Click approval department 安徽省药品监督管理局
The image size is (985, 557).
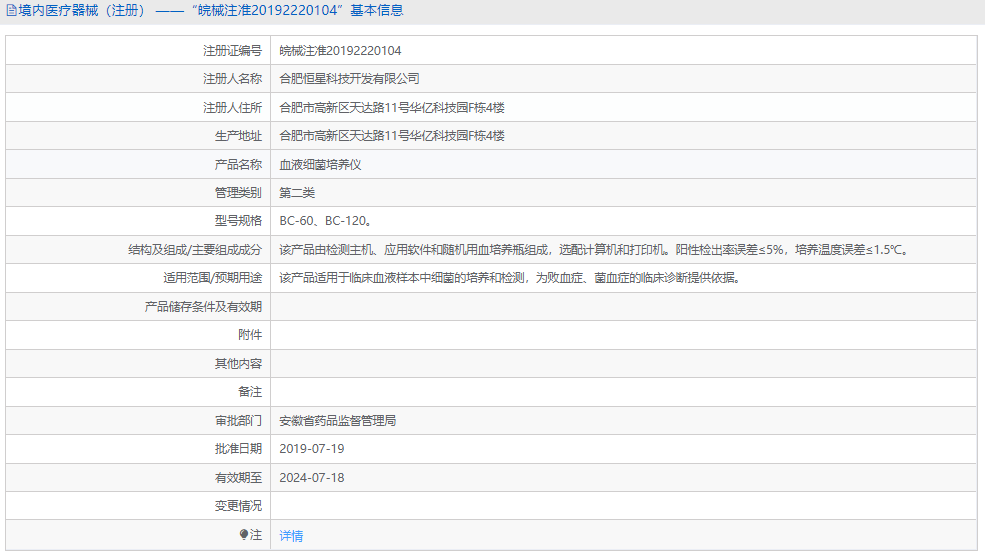pyautogui.click(x=337, y=421)
